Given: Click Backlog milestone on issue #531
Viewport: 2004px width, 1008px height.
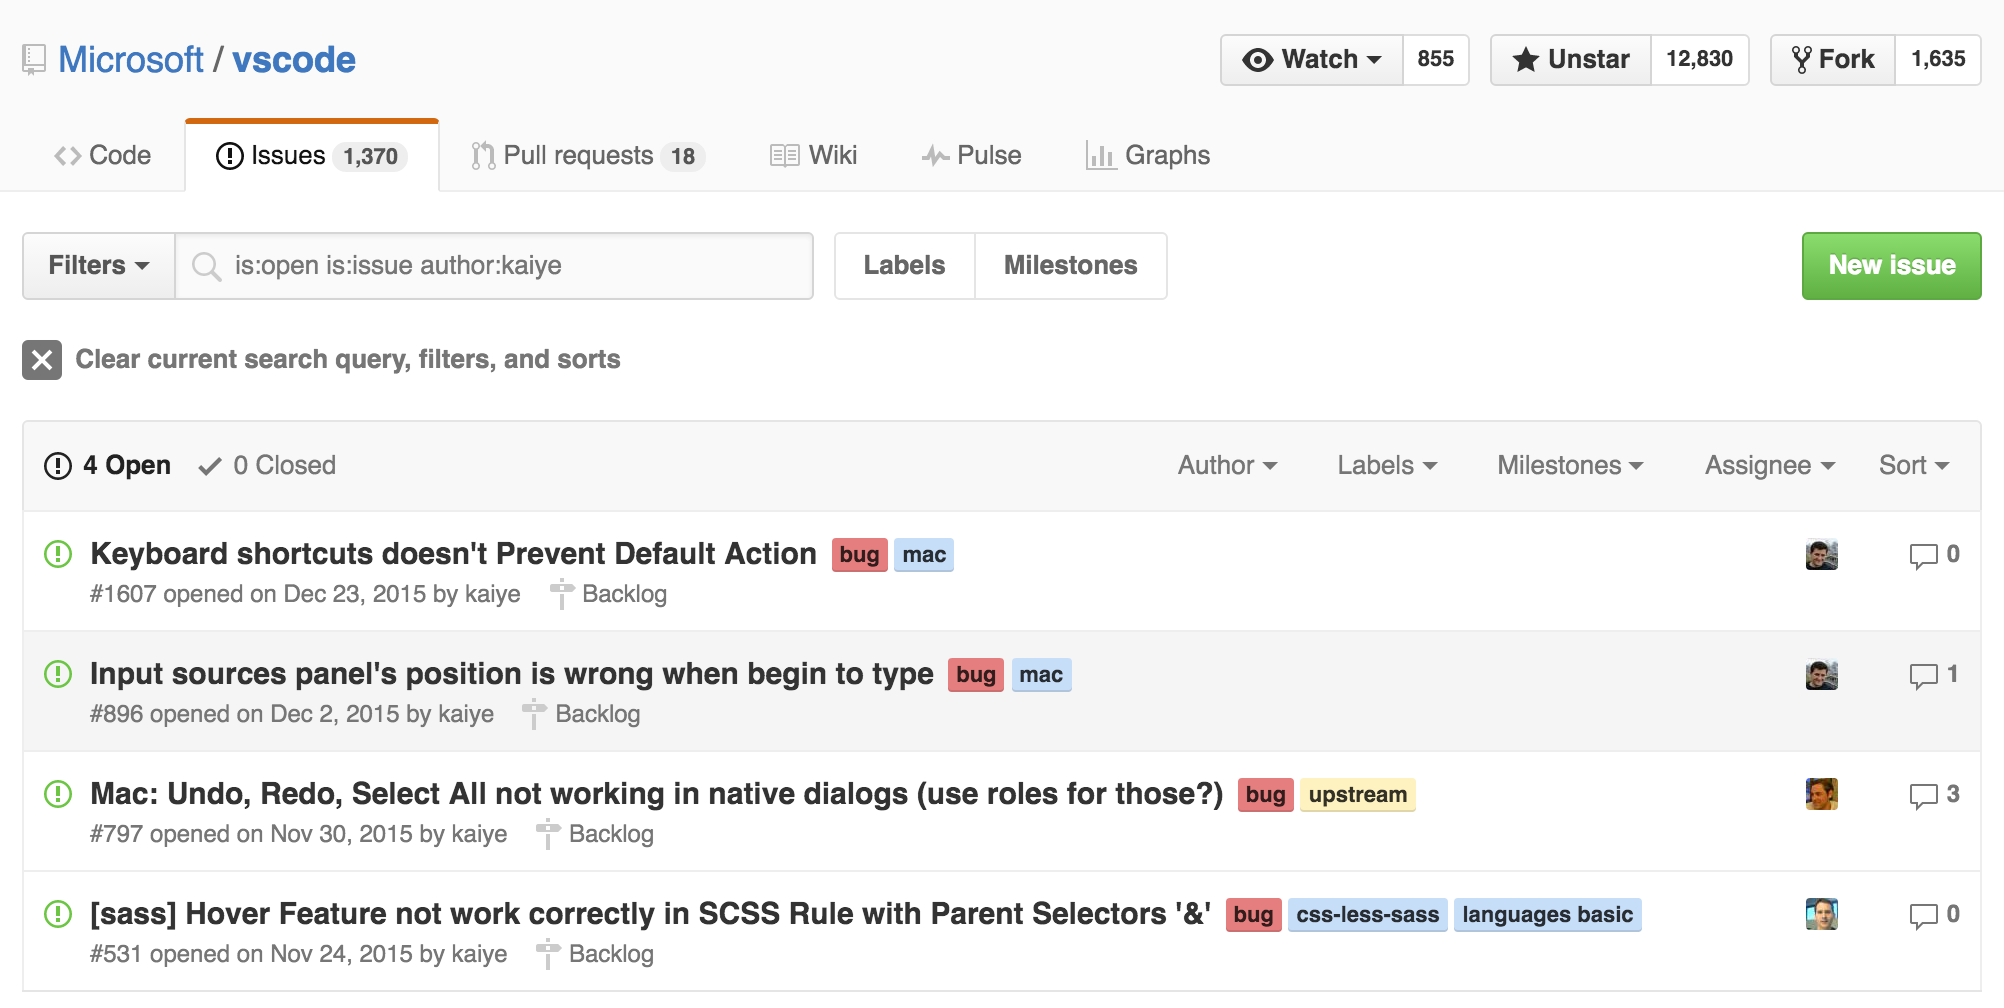Looking at the screenshot, I should 597,954.
